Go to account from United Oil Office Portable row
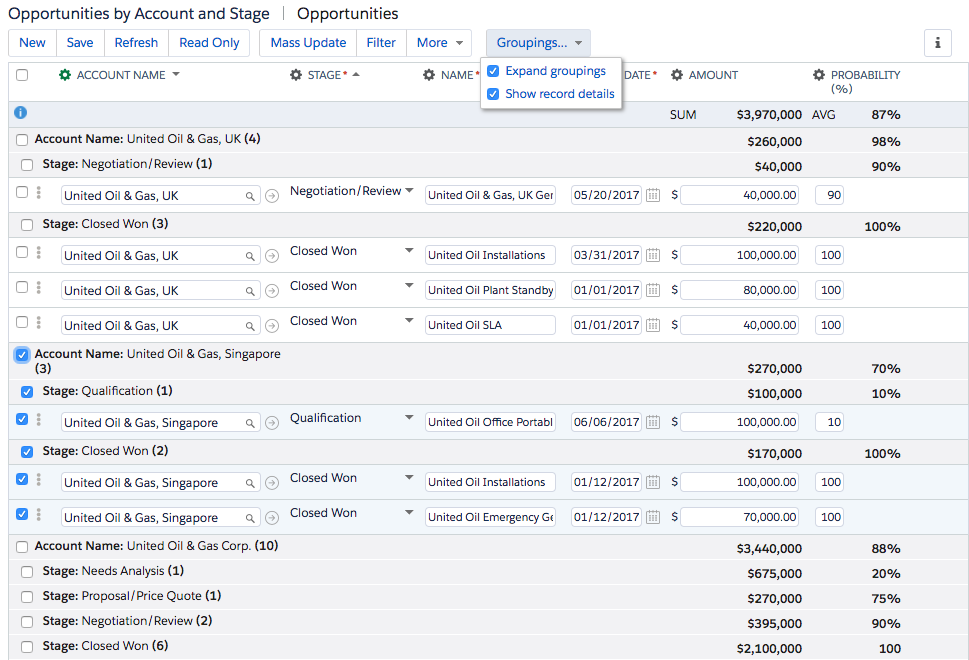The height and width of the screenshot is (660, 969). [272, 423]
